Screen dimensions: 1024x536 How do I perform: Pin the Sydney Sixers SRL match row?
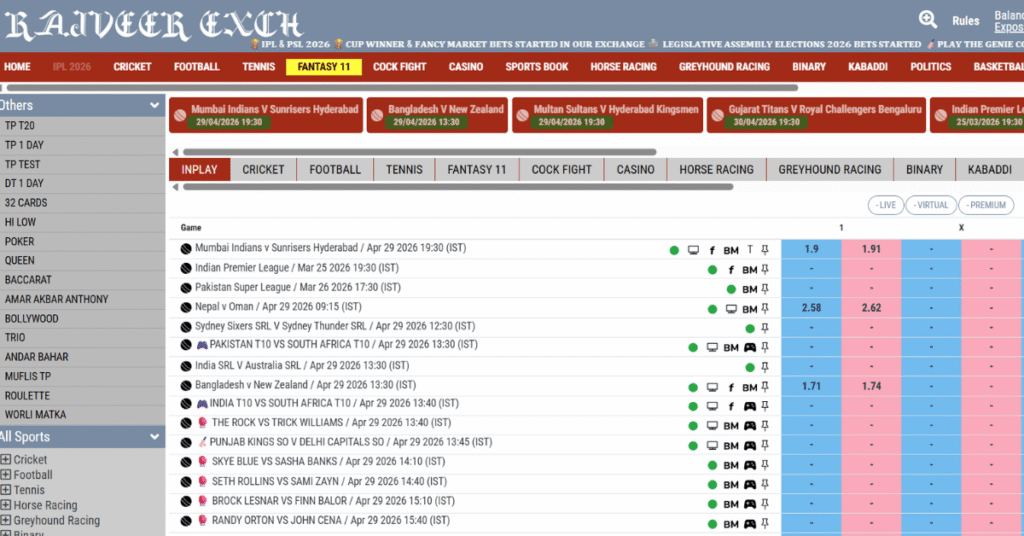point(765,328)
